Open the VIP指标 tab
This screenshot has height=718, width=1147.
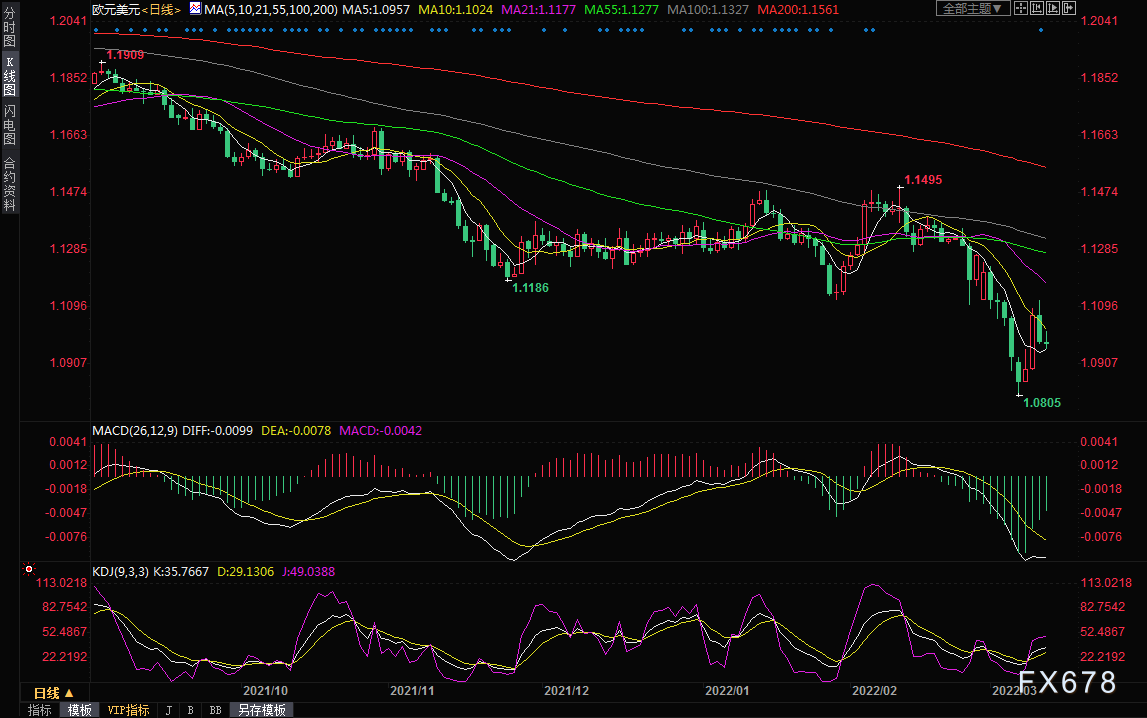coord(128,710)
